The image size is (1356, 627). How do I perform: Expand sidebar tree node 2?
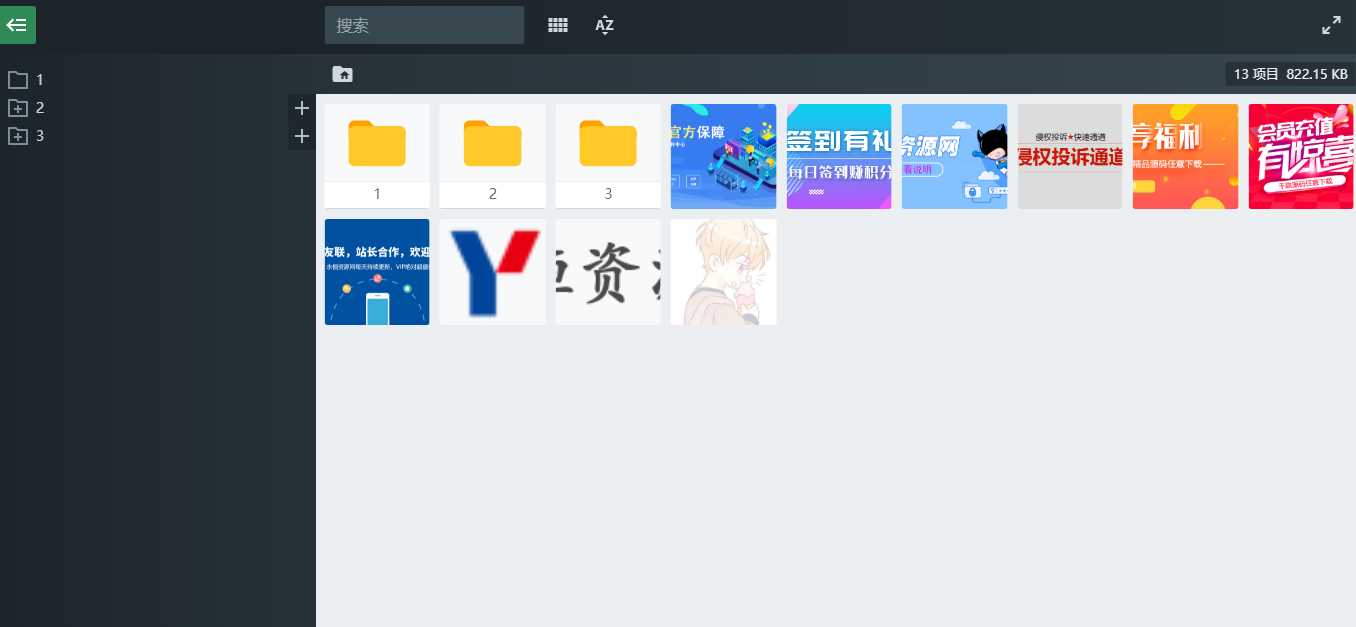18,108
